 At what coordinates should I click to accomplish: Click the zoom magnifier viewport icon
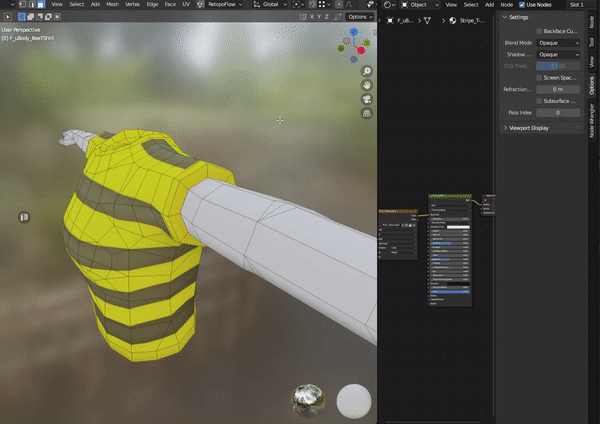(x=367, y=72)
